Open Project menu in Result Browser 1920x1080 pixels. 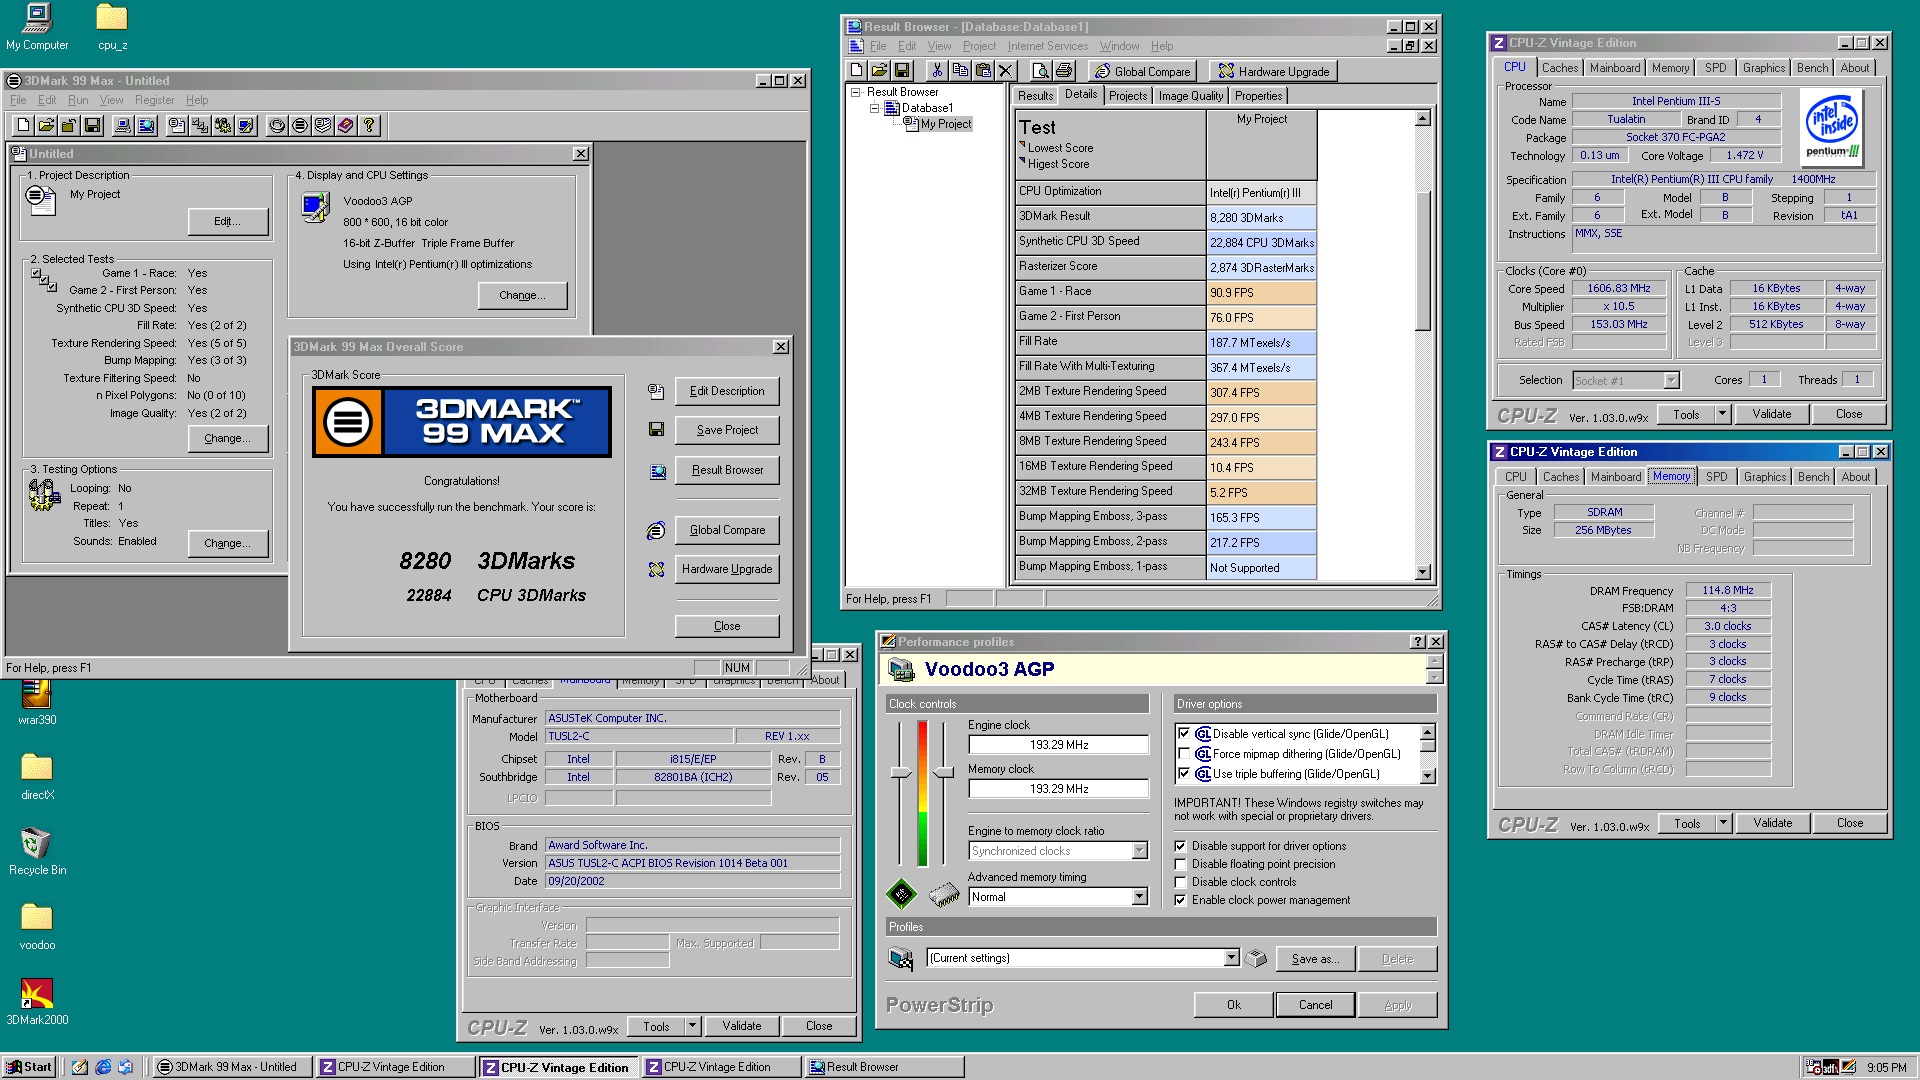coord(979,46)
